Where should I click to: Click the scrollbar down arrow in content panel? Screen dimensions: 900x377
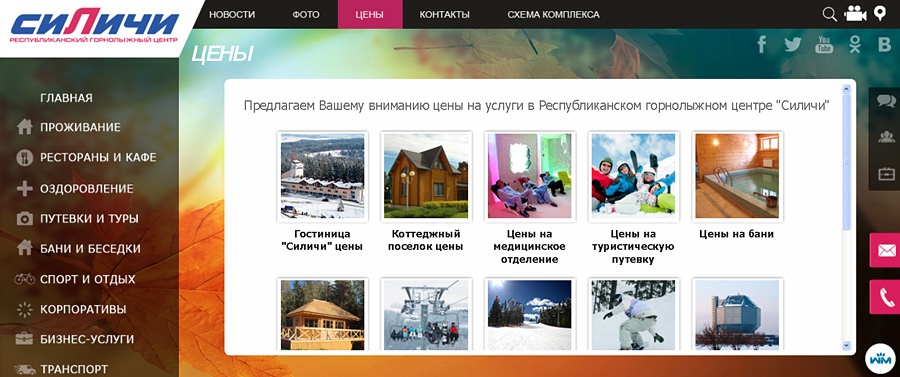(846, 345)
